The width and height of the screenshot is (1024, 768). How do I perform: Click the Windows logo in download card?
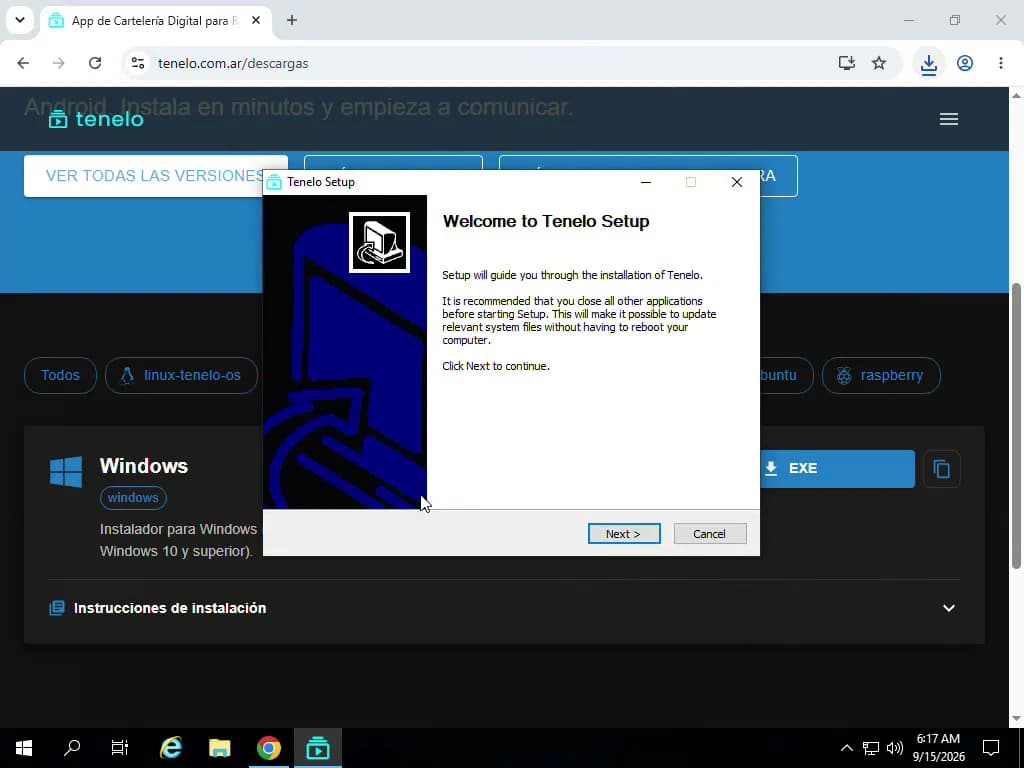click(x=66, y=472)
